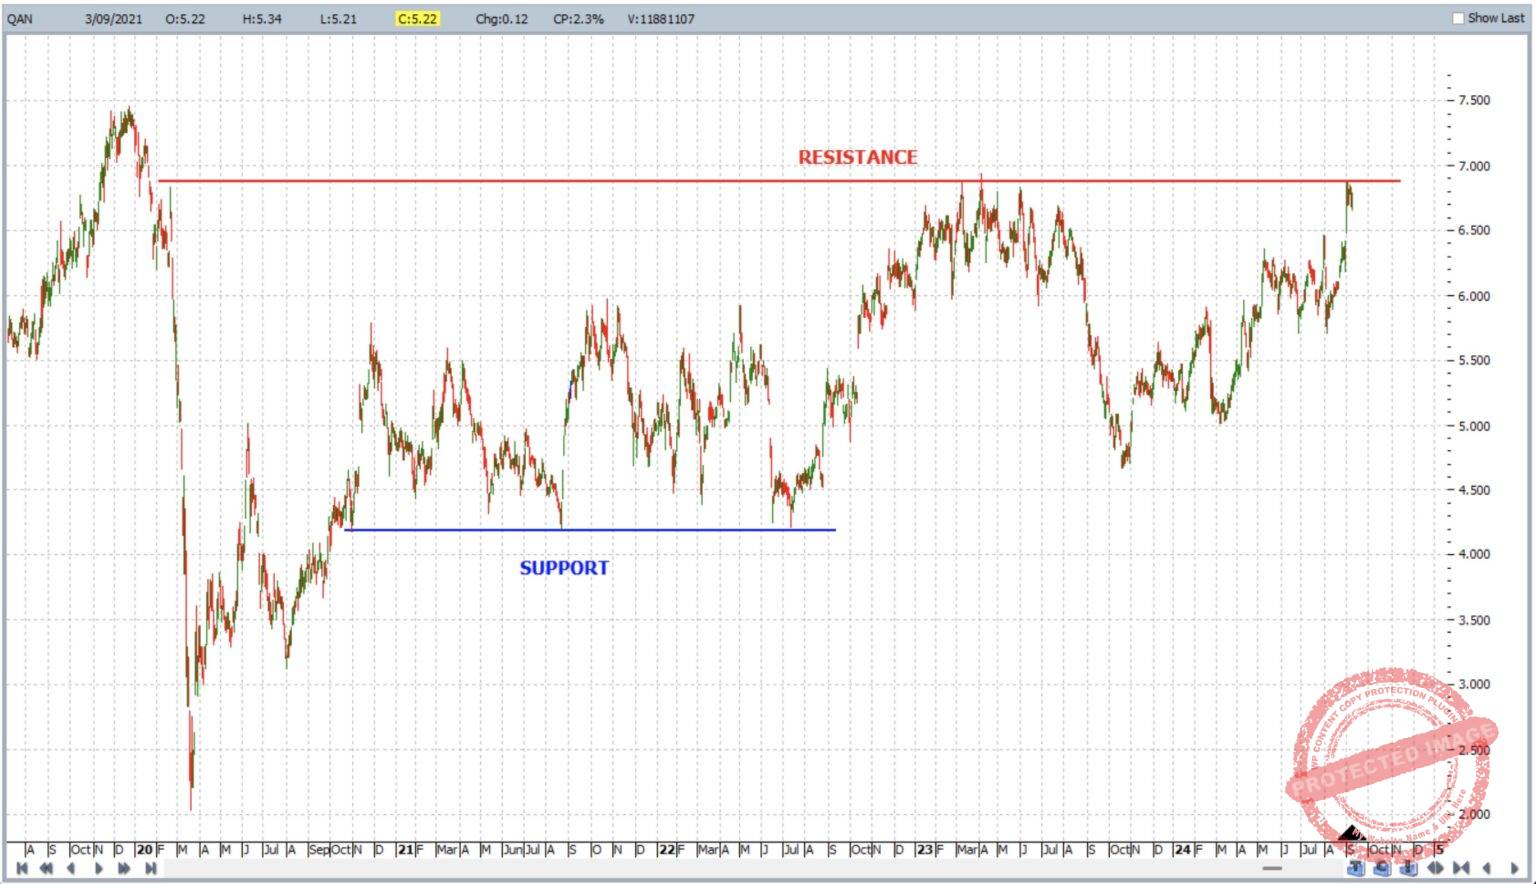Viewport: 1536px width, 884px height.
Task: Click the expand chart spacing diamond icon
Action: click(1435, 868)
